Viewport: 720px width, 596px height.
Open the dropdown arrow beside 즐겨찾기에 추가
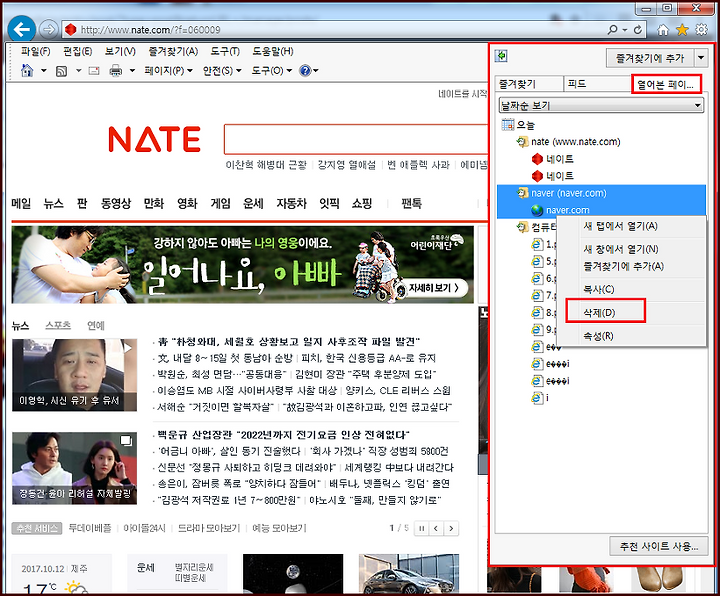tap(701, 58)
